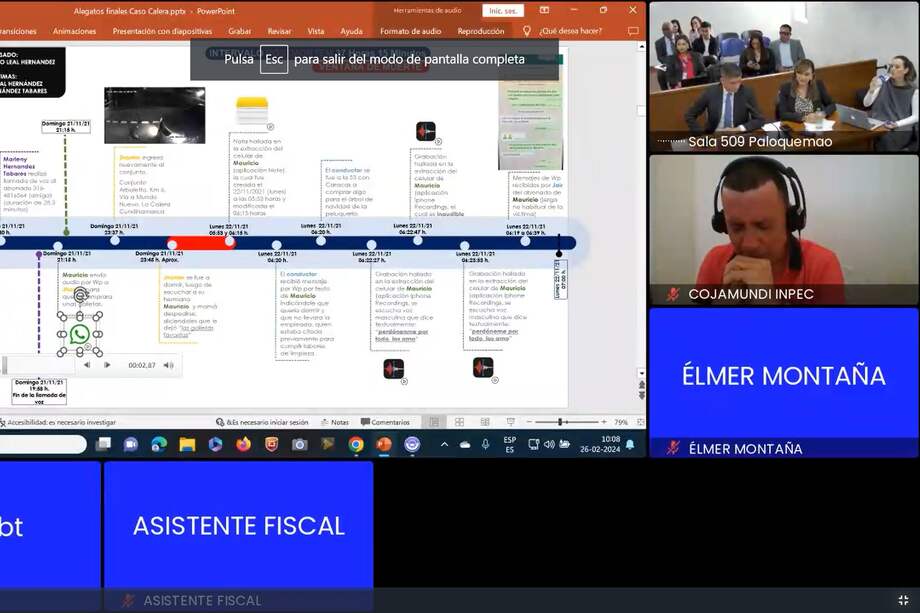Click the WhatsApp audio icon on the slide
Screen dimensions: 920x613
coord(80,334)
